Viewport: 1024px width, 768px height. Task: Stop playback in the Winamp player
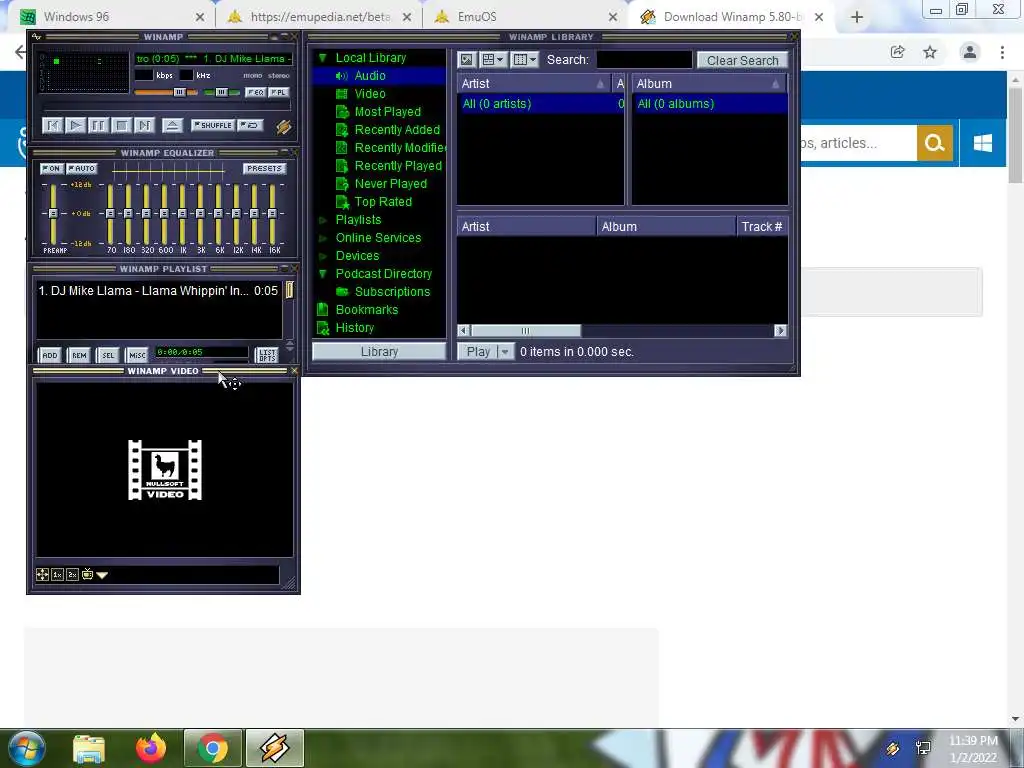(121, 125)
